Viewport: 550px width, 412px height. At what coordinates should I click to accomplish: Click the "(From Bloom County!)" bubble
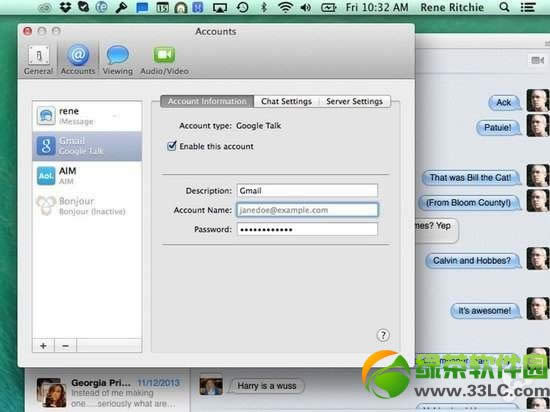pyautogui.click(x=469, y=203)
